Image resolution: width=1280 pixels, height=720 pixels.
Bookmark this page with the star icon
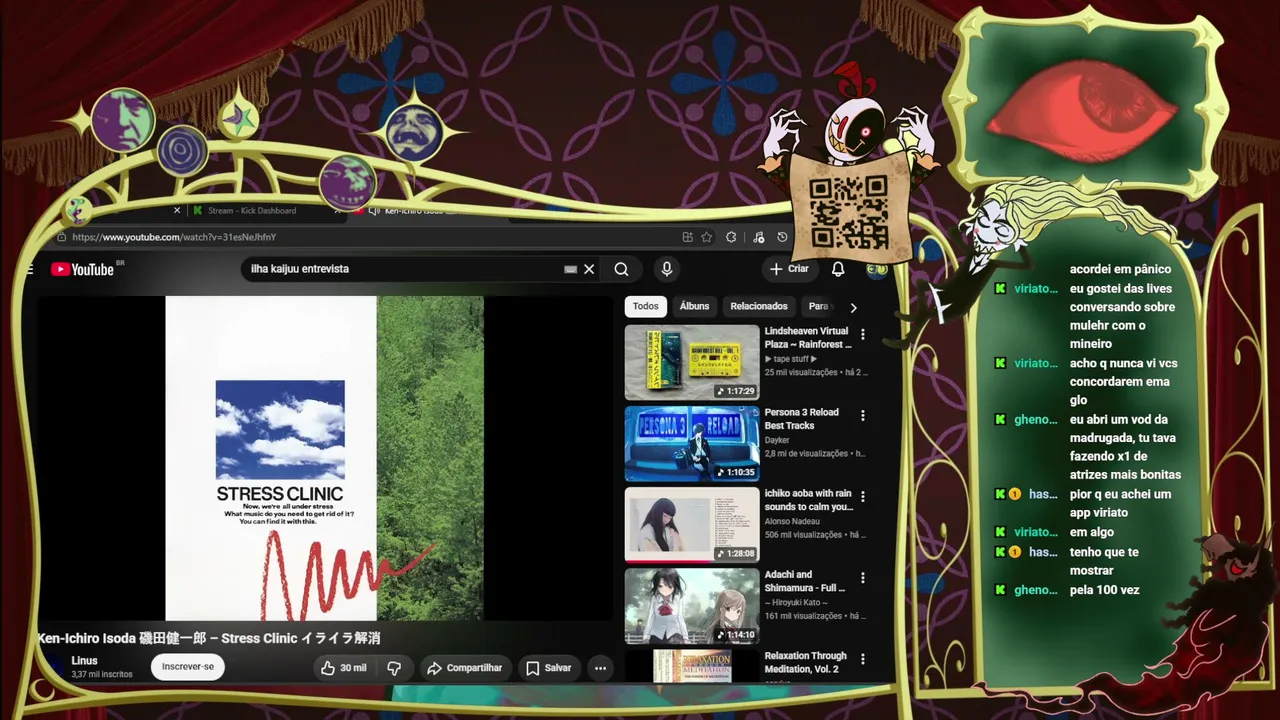point(706,237)
